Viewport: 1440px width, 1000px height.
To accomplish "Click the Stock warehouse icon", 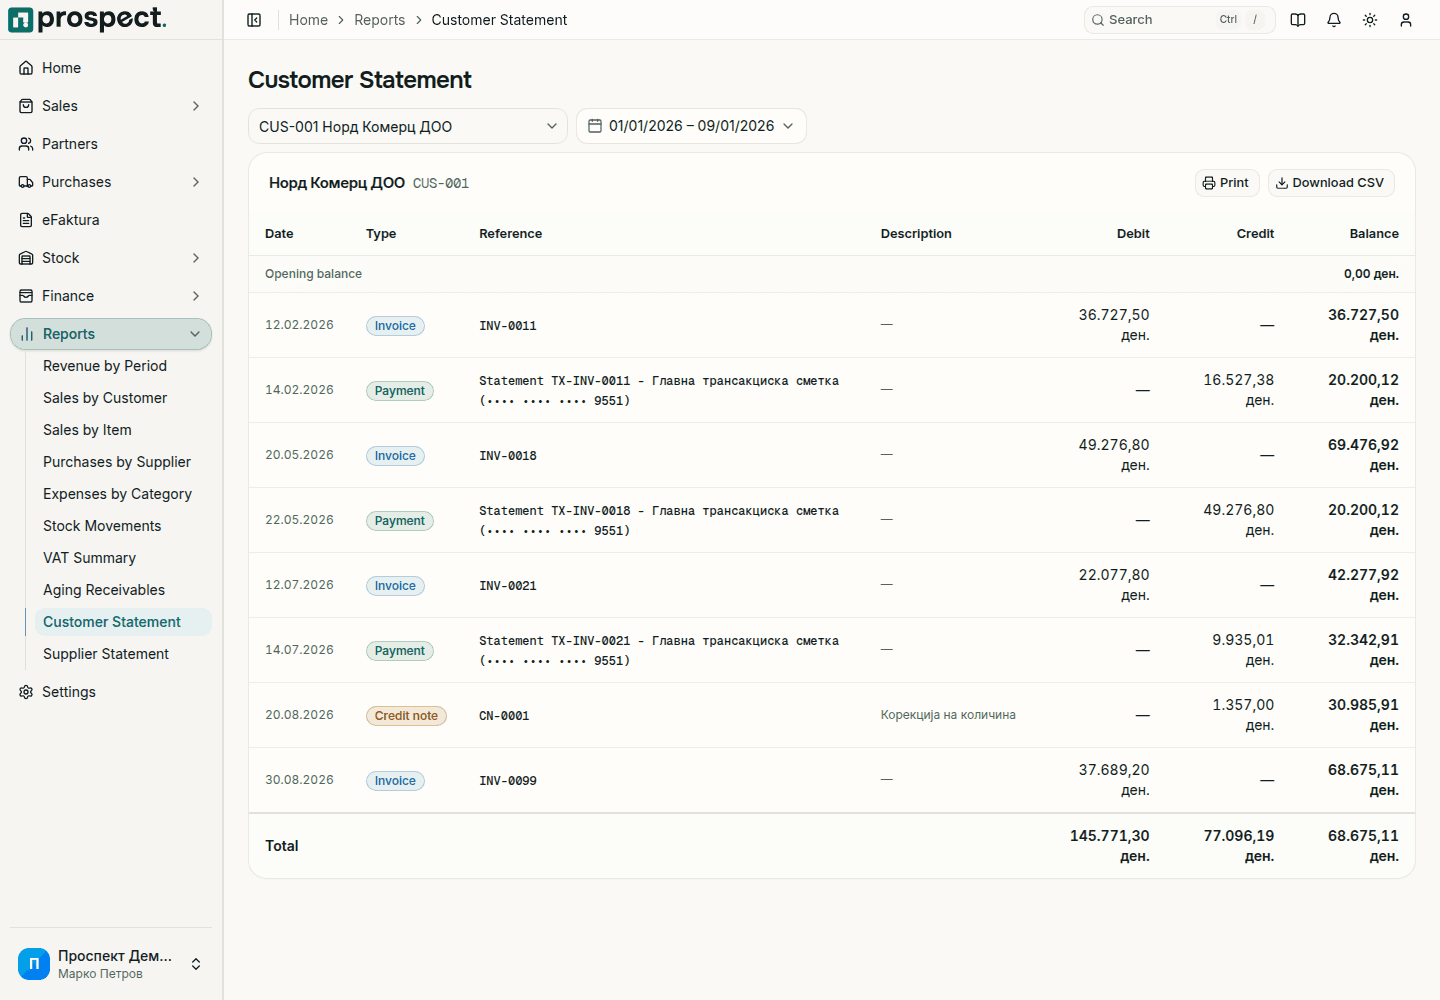I will pos(26,258).
